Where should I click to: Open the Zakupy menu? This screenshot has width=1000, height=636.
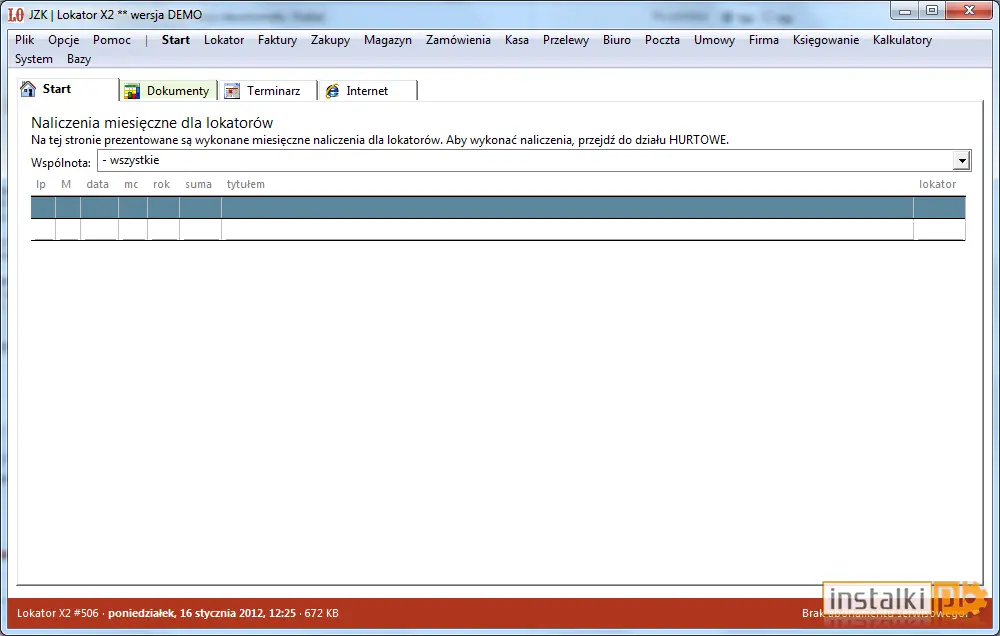pyautogui.click(x=330, y=40)
